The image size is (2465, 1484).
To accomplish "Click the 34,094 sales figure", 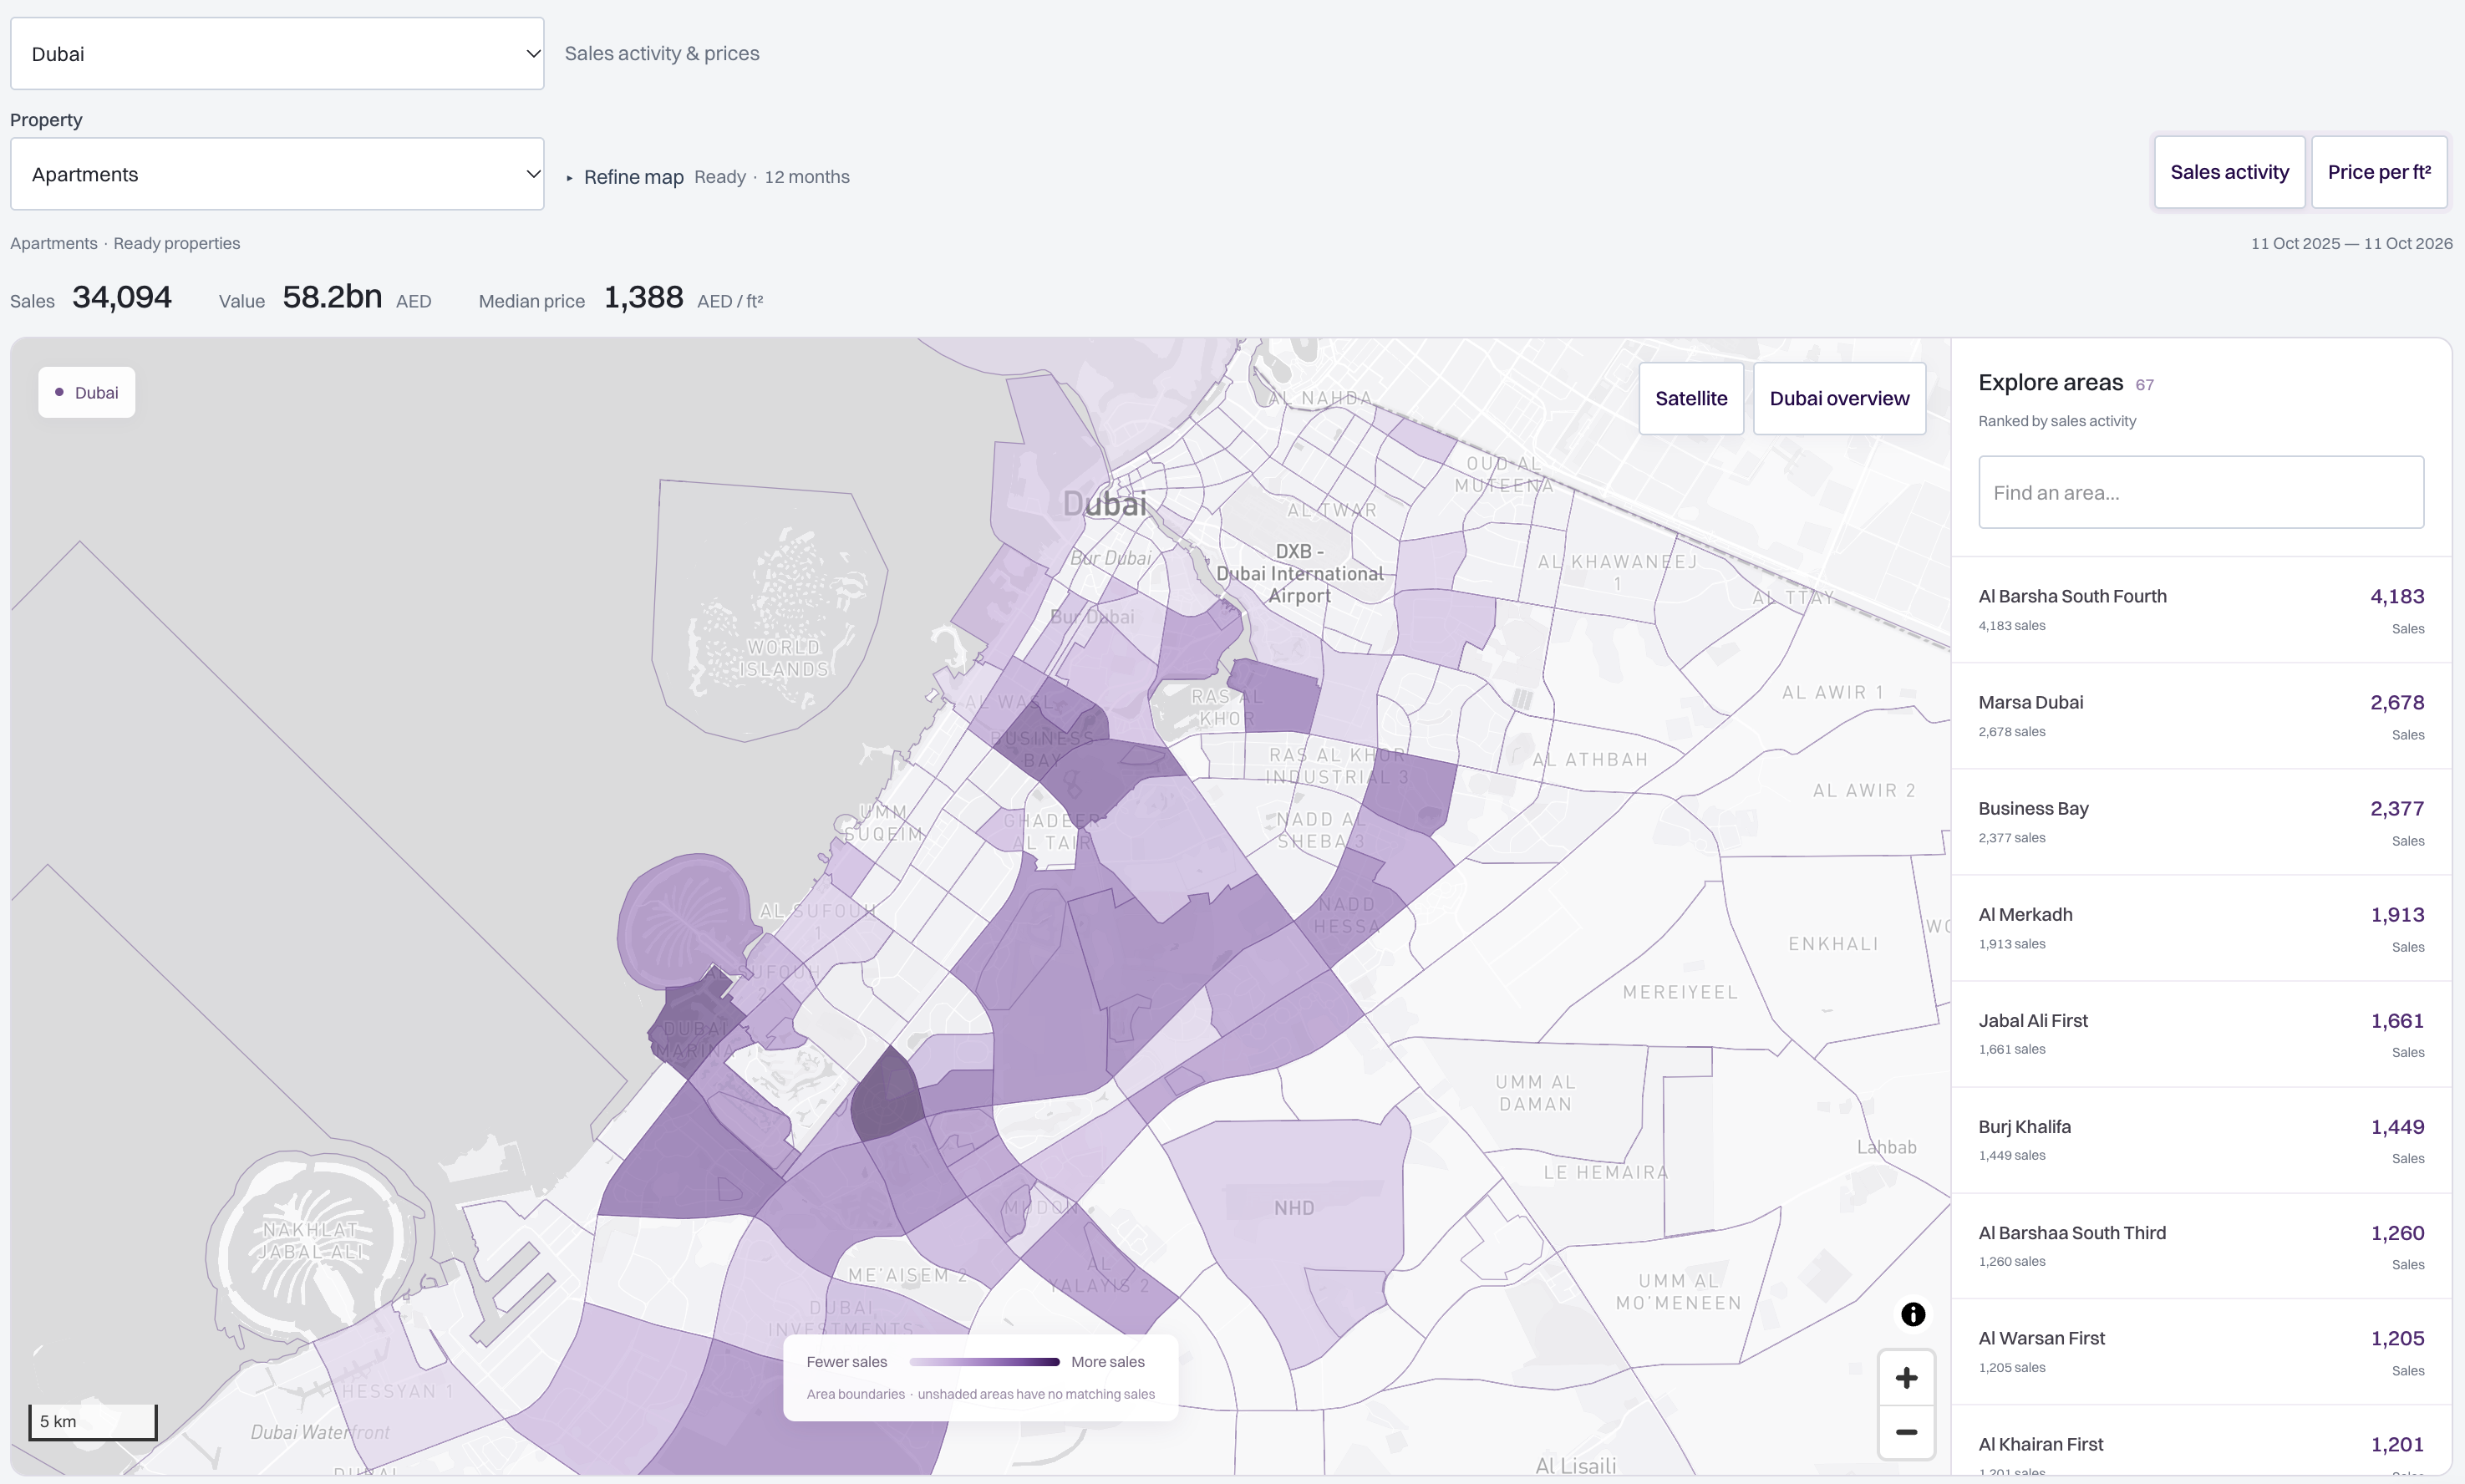I will point(122,297).
